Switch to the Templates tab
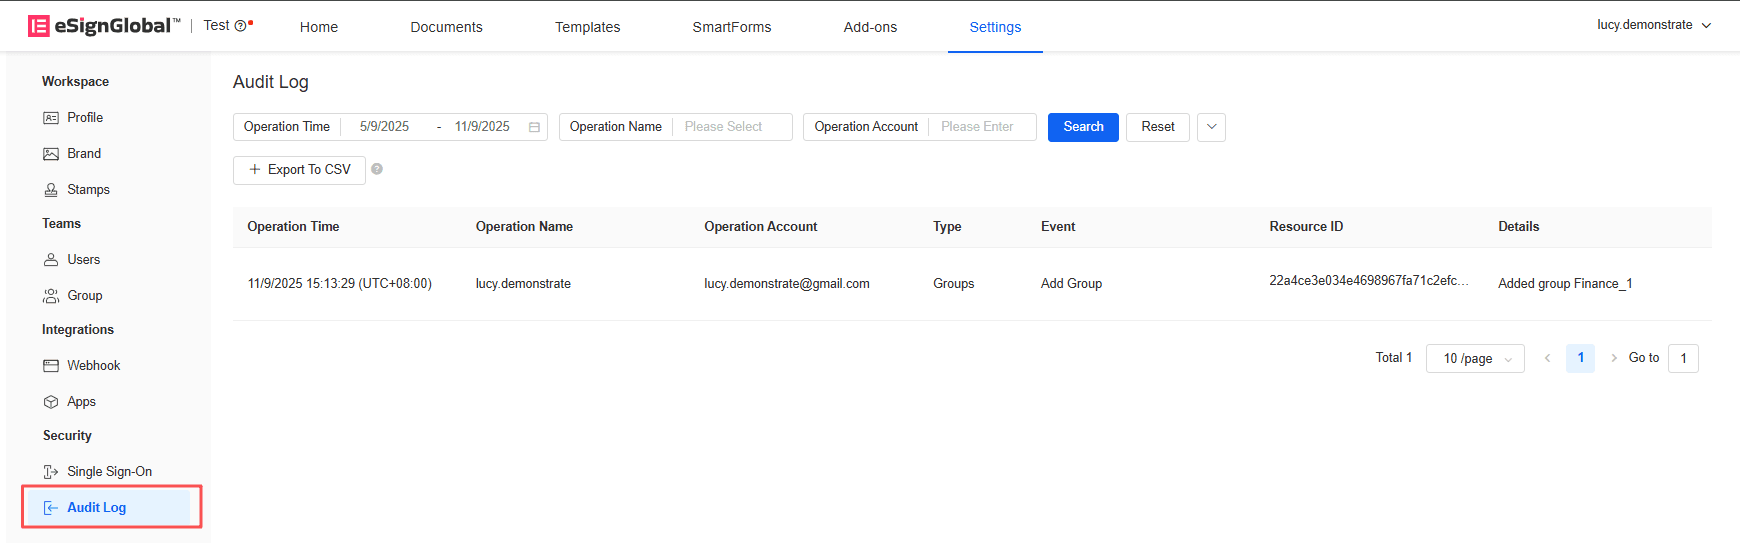 (587, 27)
